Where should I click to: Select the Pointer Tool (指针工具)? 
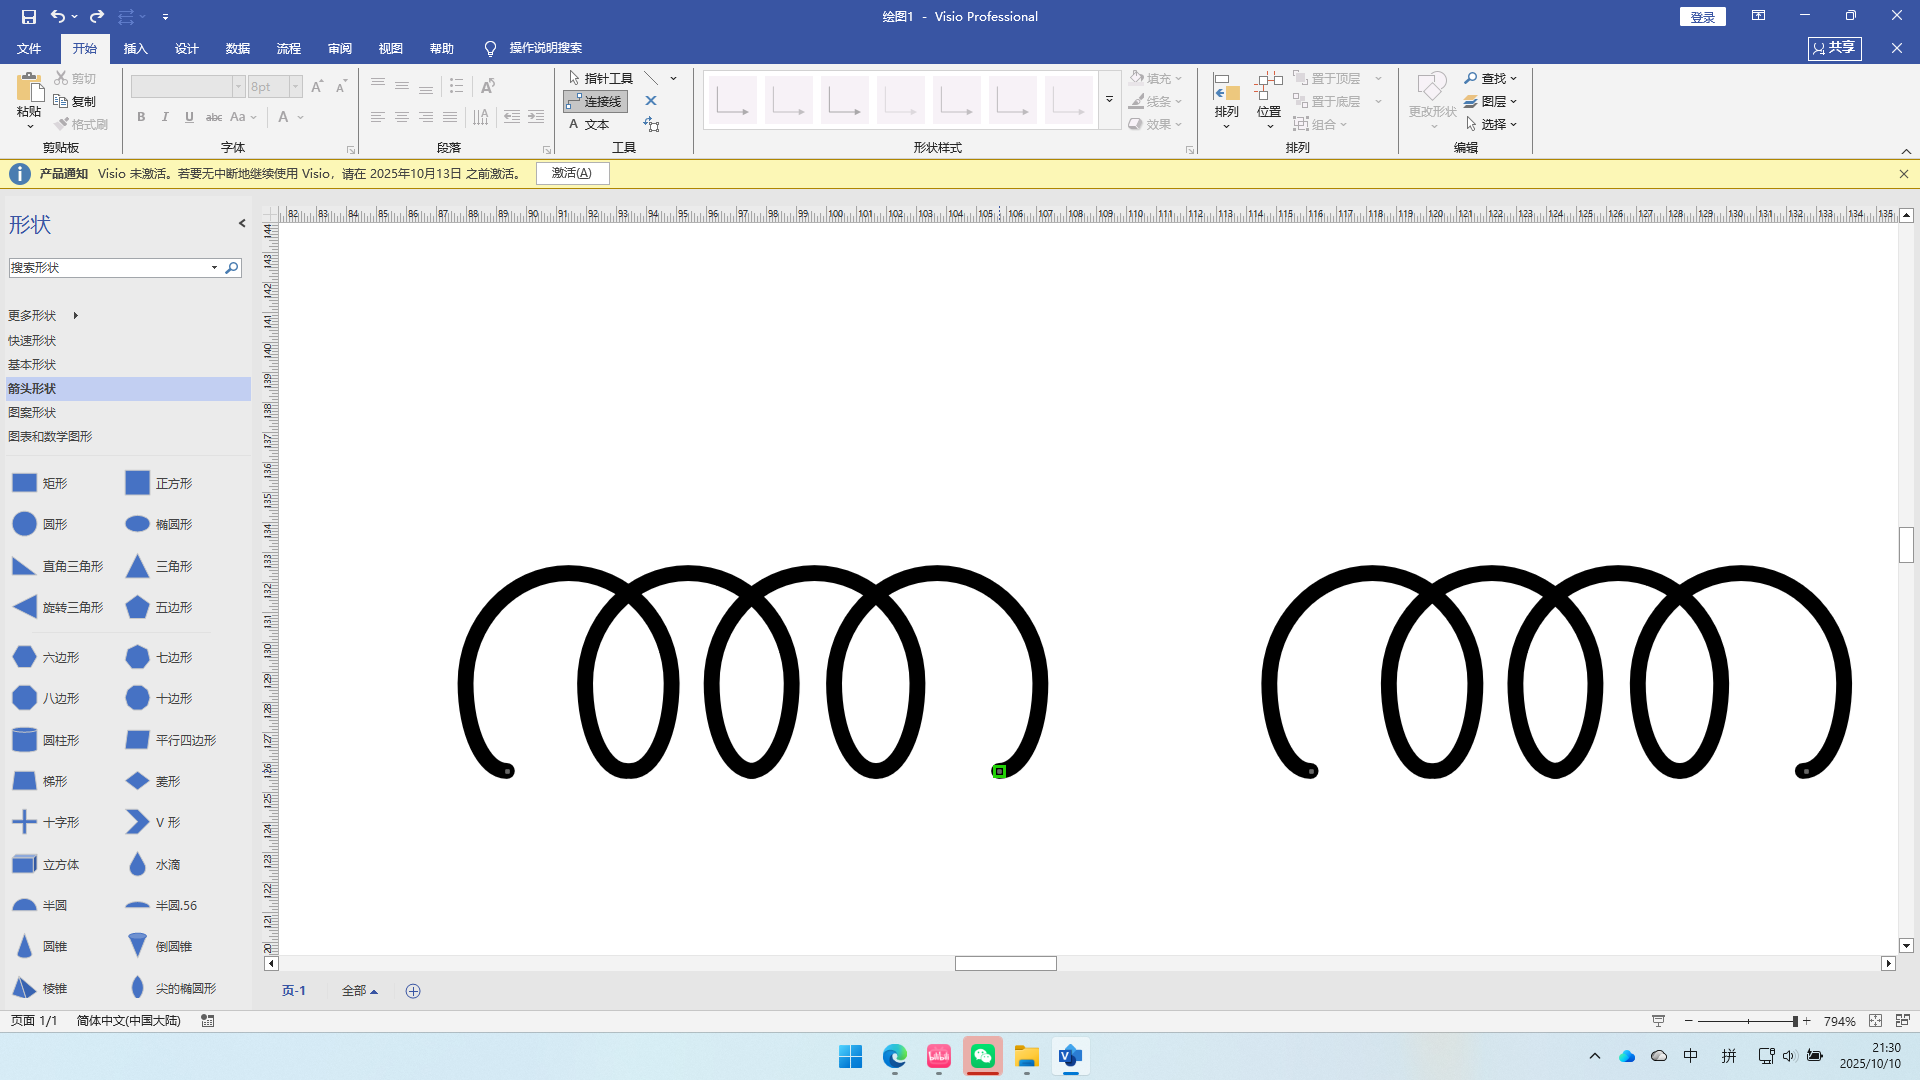[x=600, y=78]
